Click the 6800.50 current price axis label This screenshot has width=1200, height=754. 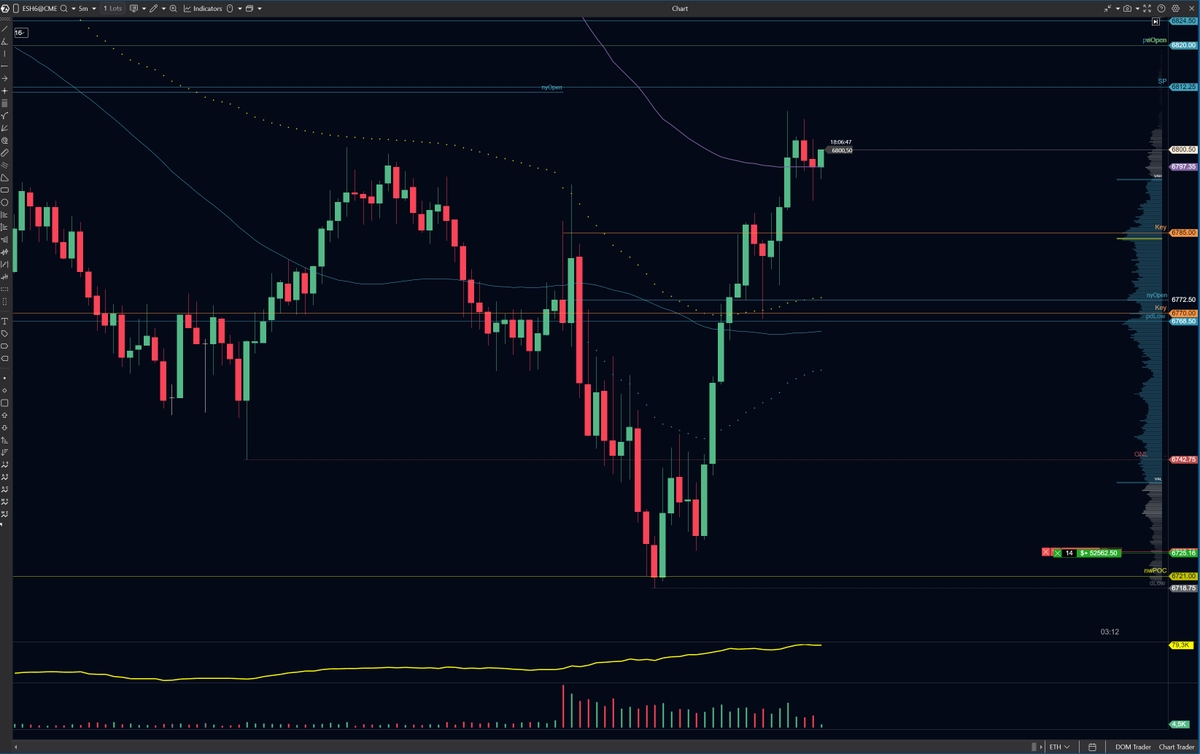point(1183,149)
